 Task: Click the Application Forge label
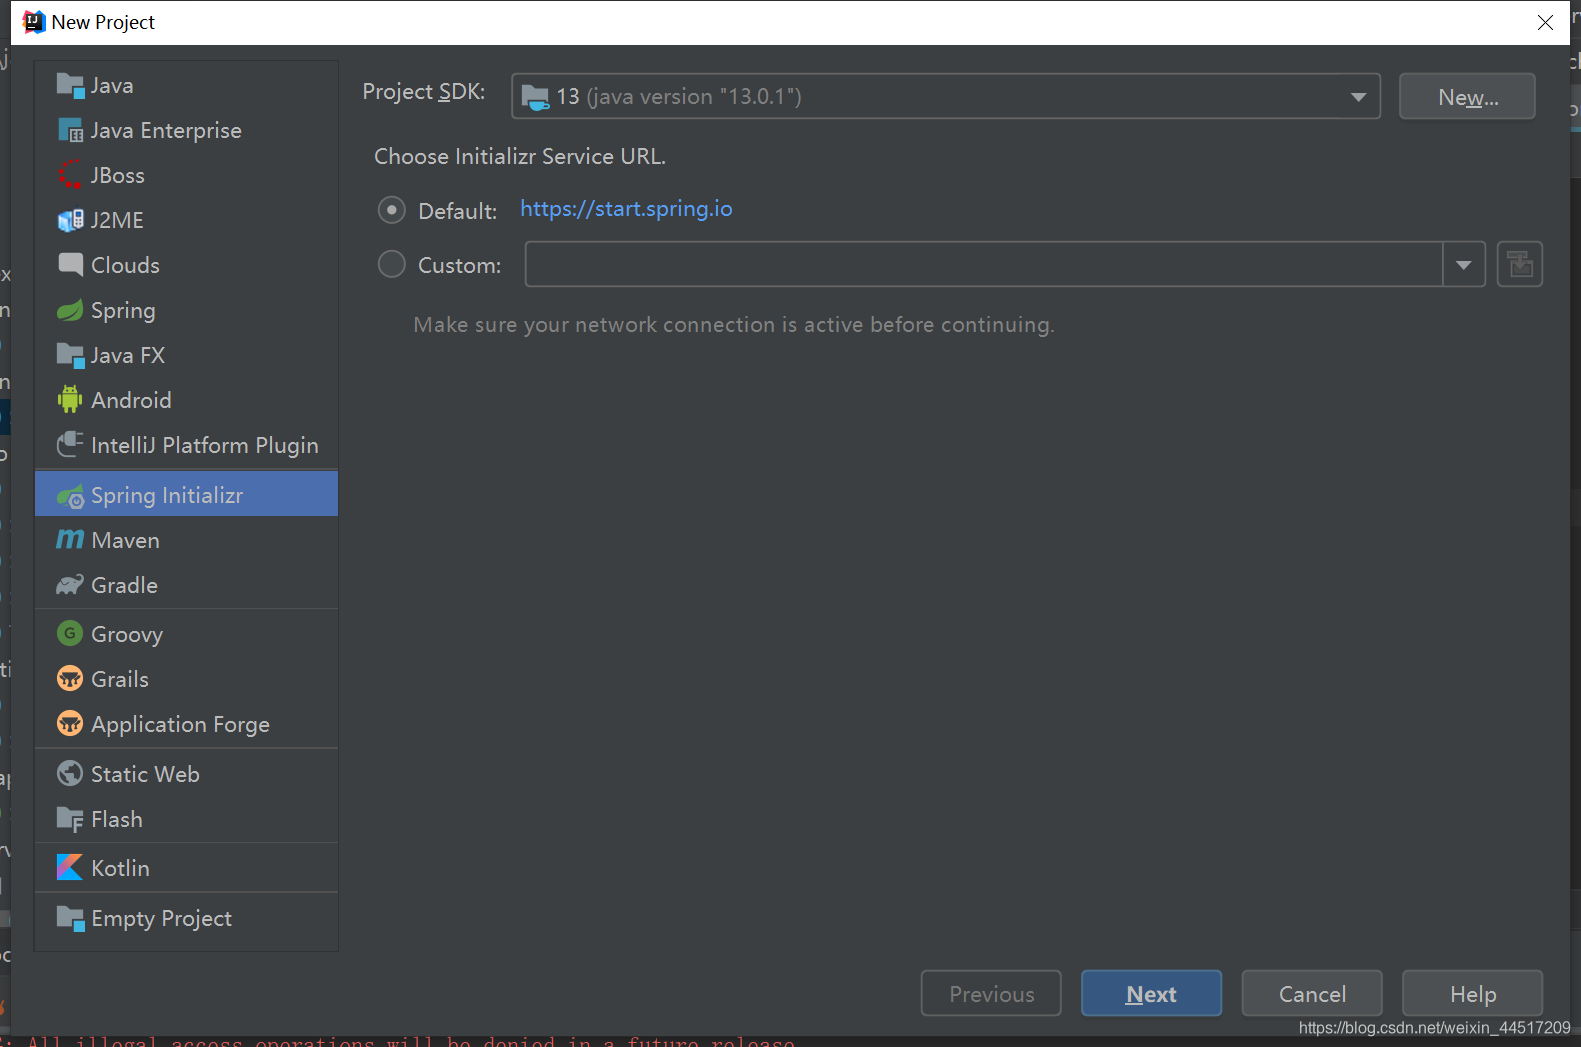pos(180,724)
